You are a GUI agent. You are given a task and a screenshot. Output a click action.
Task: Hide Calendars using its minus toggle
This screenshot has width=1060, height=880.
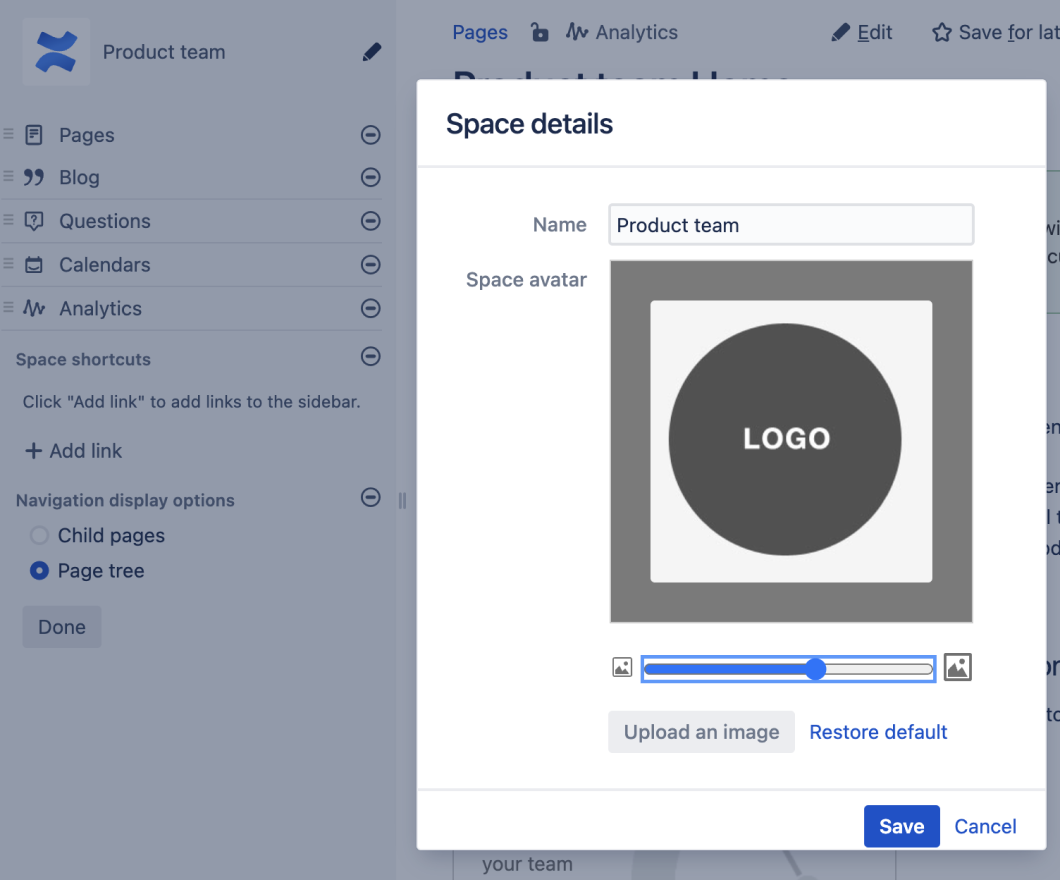point(371,265)
